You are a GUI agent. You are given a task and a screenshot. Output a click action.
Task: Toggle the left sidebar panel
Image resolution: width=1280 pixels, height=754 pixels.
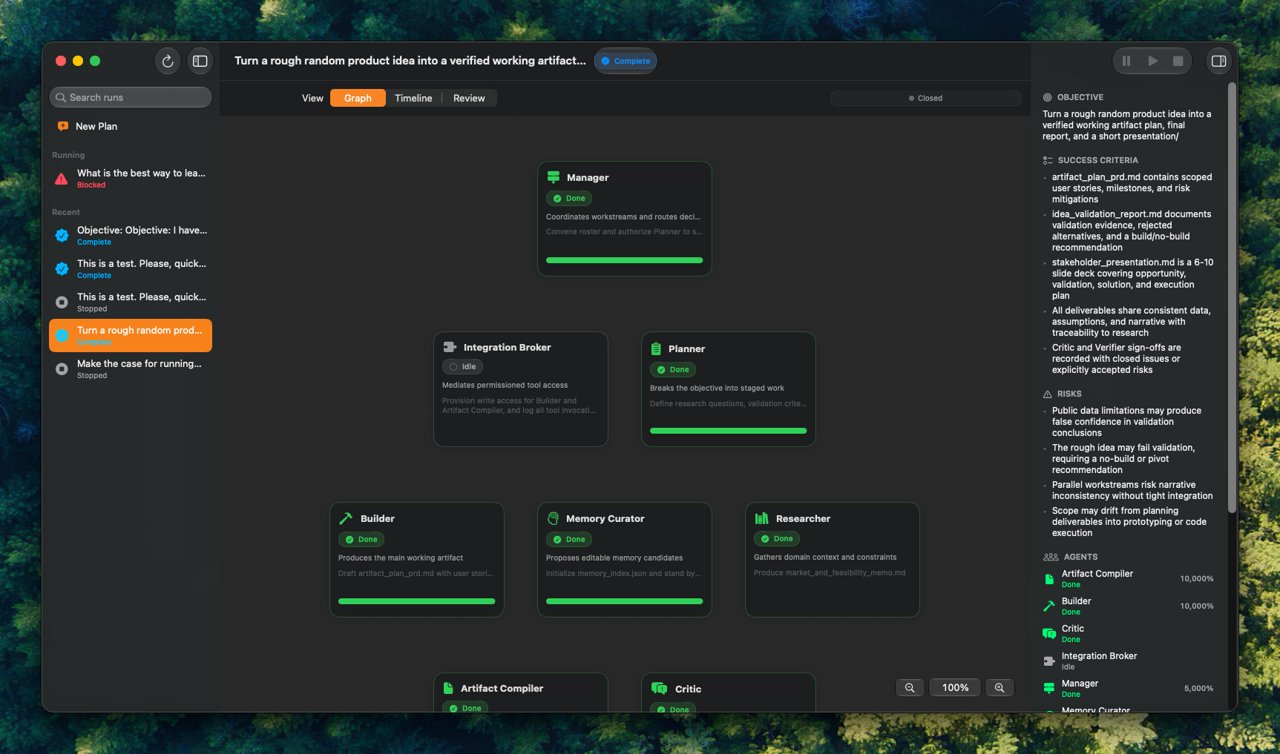[x=200, y=61]
